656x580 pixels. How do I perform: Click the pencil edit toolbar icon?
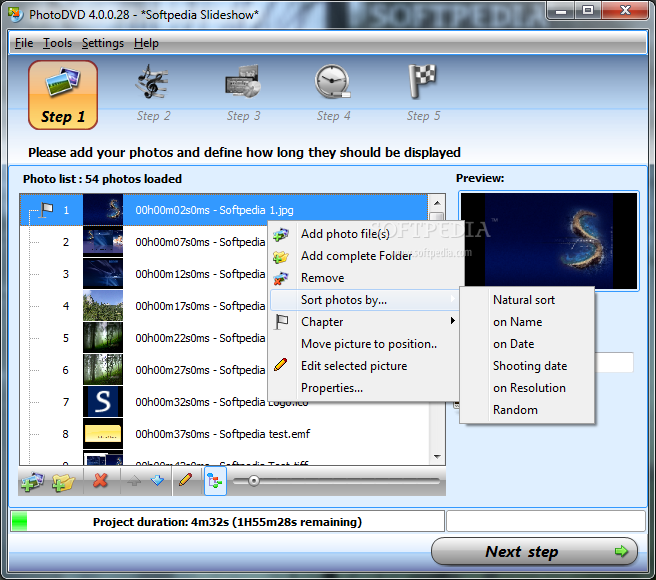(185, 480)
